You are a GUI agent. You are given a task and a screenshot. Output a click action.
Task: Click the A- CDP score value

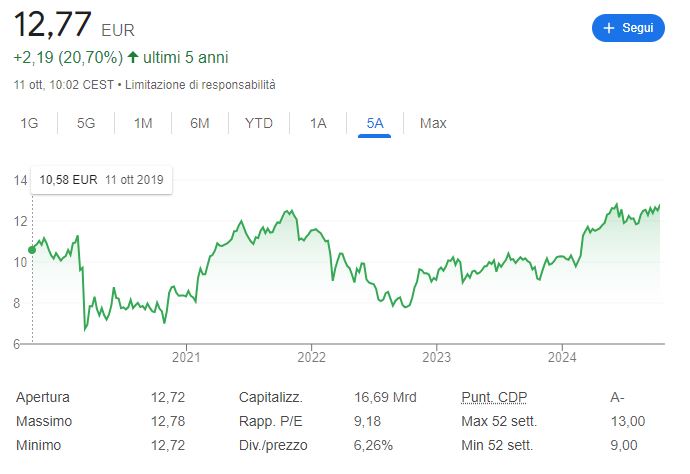617,397
